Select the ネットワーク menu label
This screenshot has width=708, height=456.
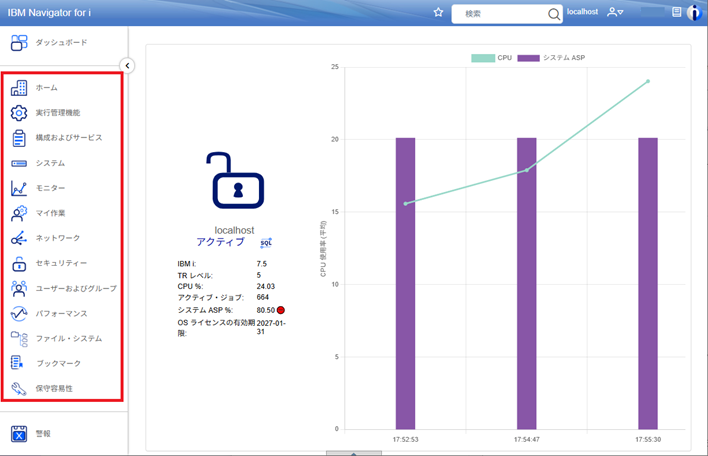pos(58,238)
